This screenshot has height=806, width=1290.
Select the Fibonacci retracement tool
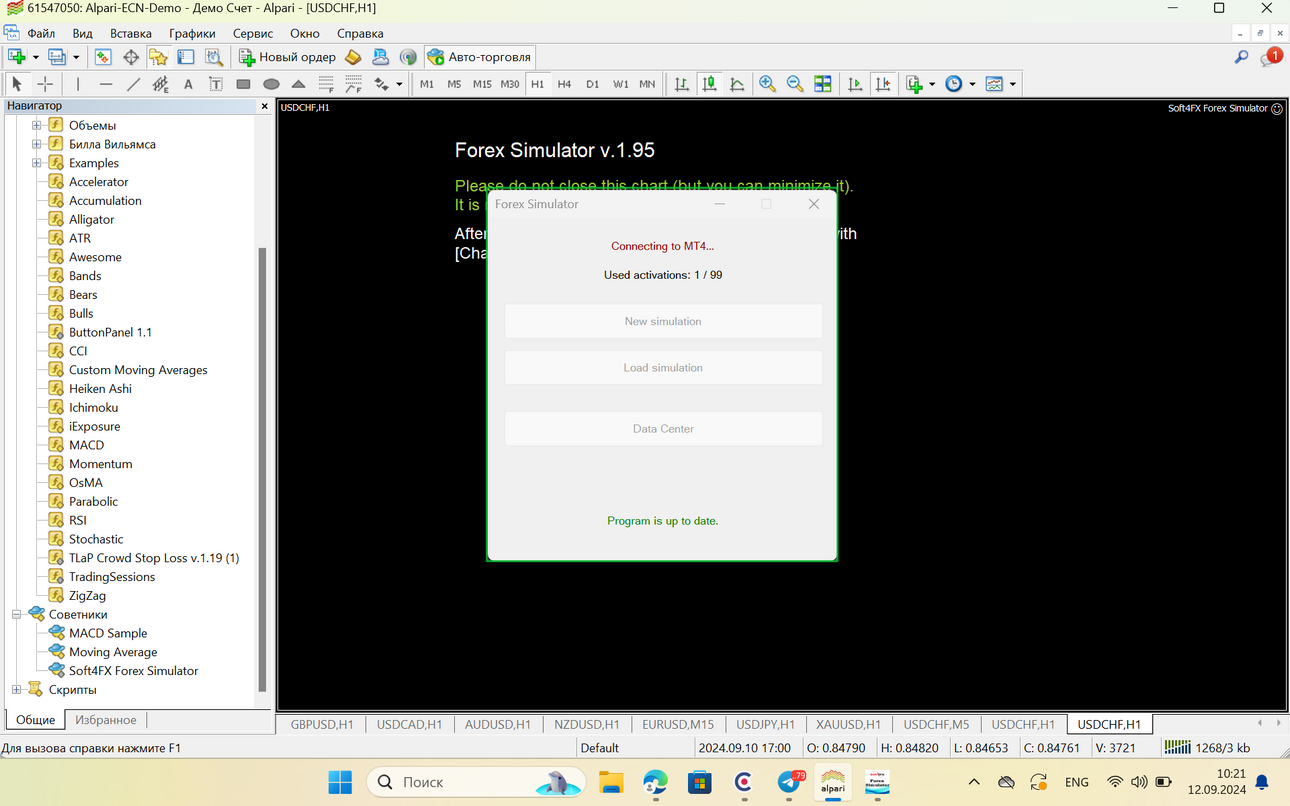pos(326,84)
